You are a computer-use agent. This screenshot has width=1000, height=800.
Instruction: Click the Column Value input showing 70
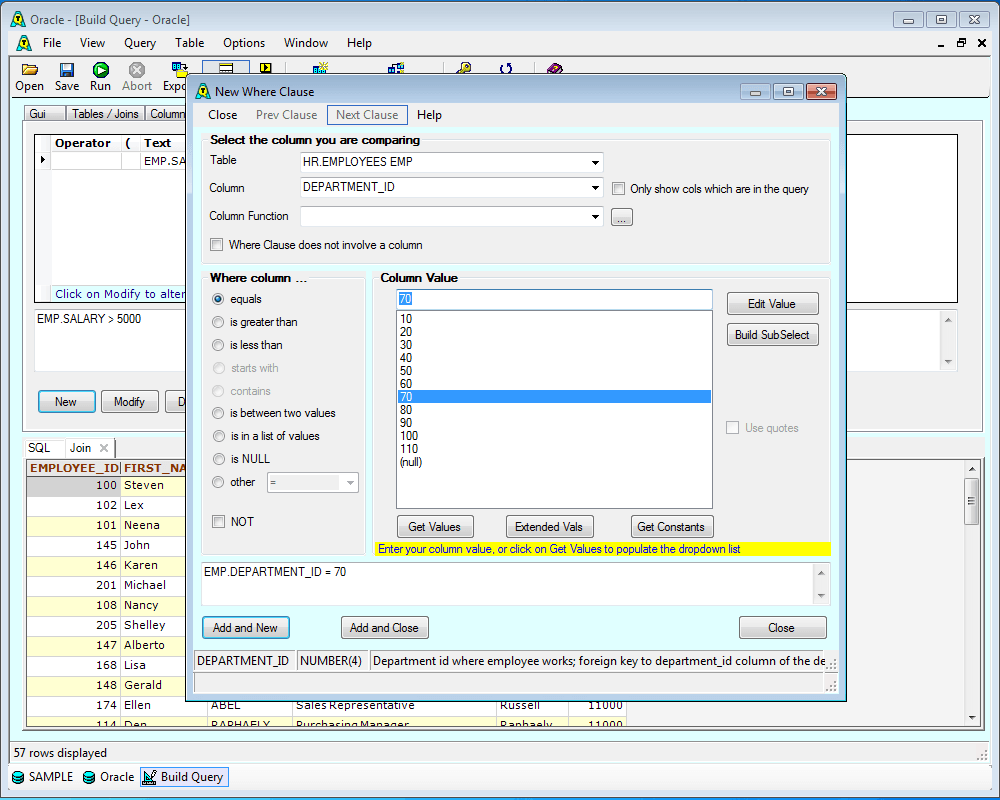pos(554,299)
